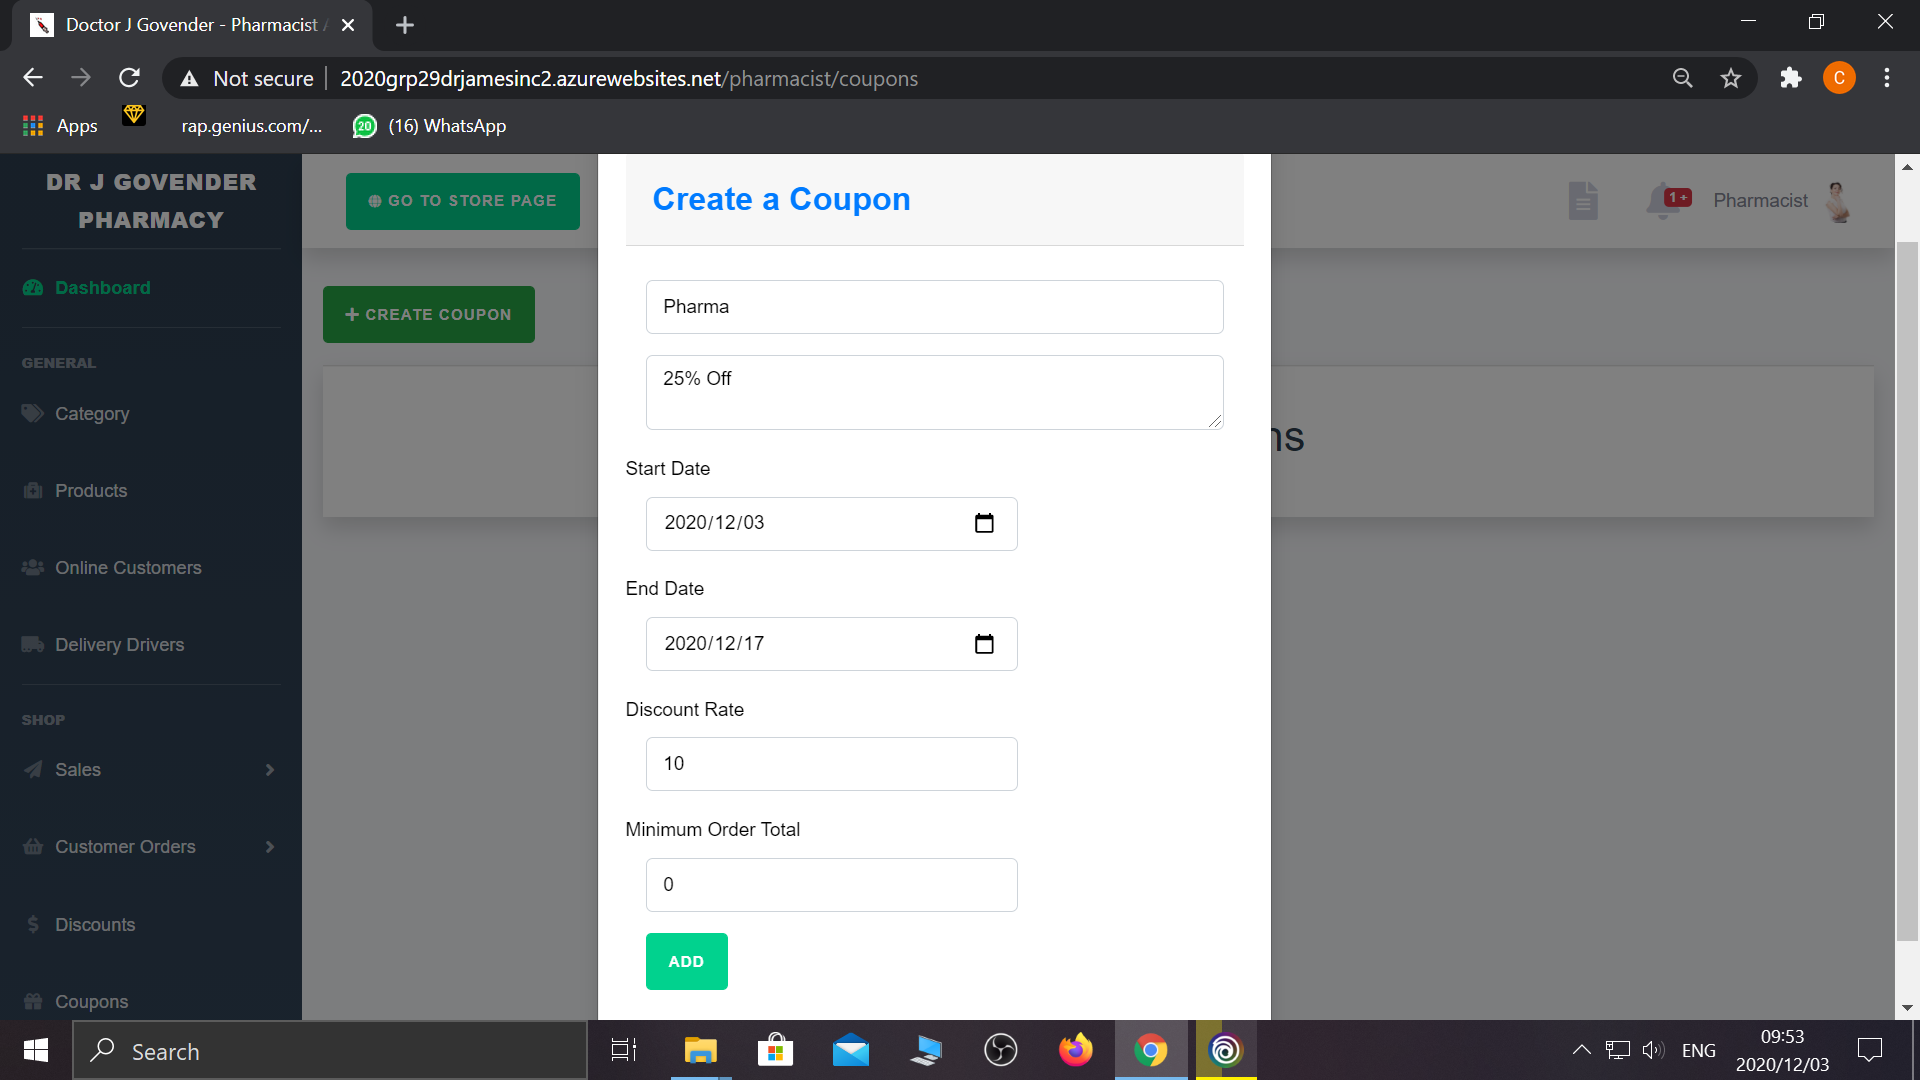Click the Discount Rate input field
This screenshot has height=1080, width=1920.
coord(831,764)
